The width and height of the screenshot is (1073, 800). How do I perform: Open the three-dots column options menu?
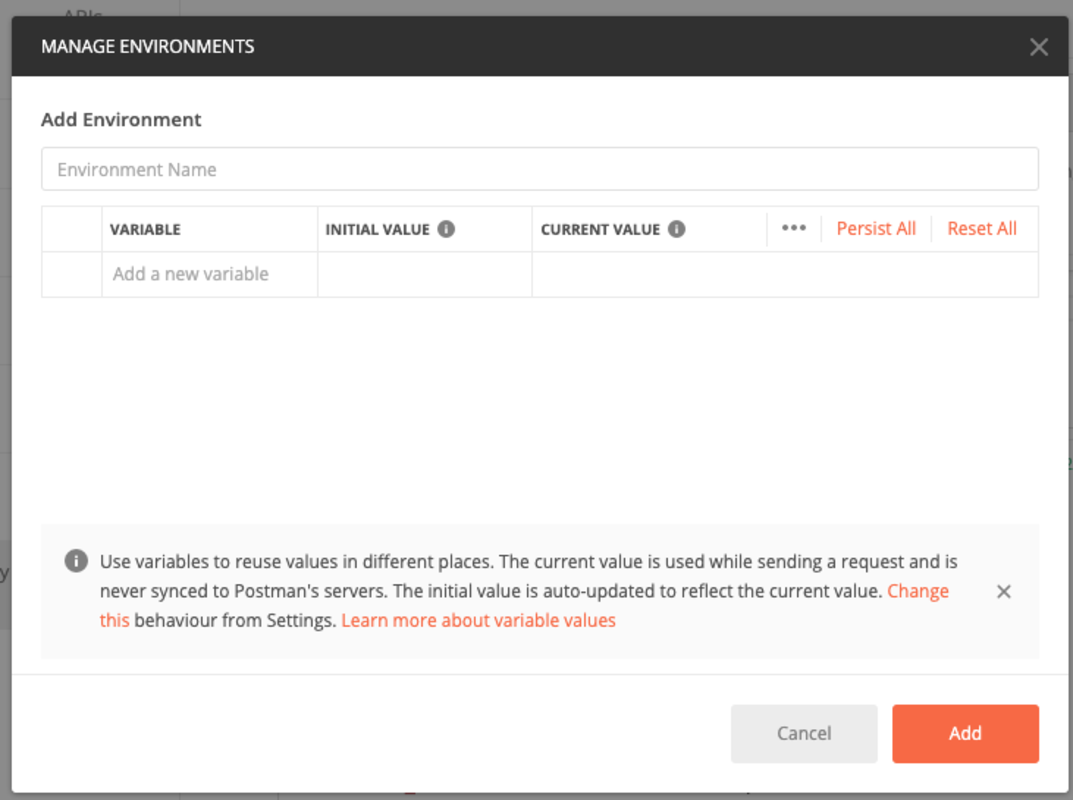coord(794,229)
